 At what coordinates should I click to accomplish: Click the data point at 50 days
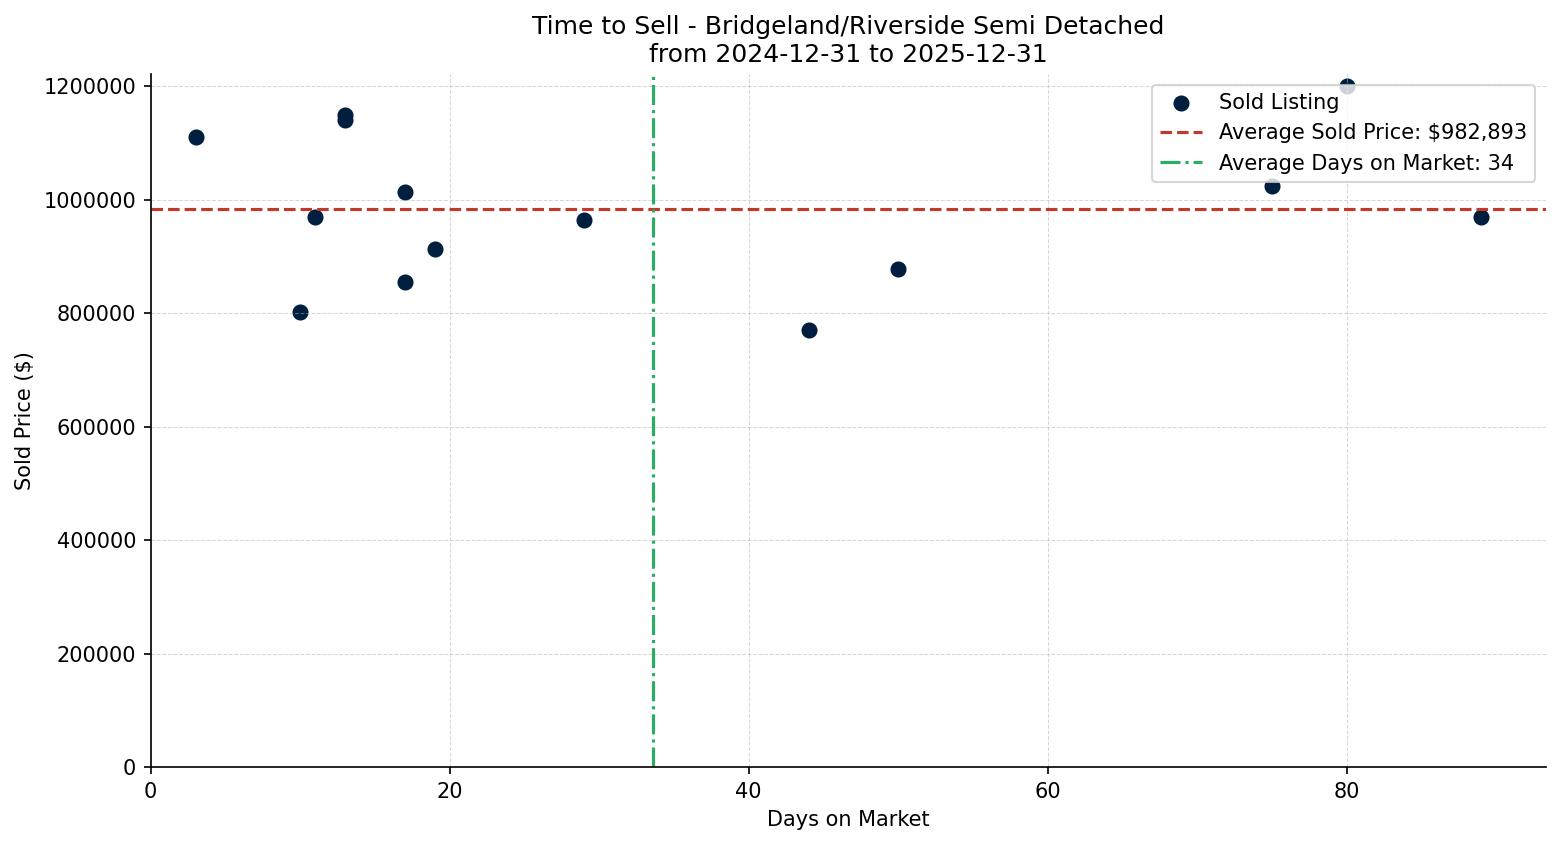tap(898, 269)
